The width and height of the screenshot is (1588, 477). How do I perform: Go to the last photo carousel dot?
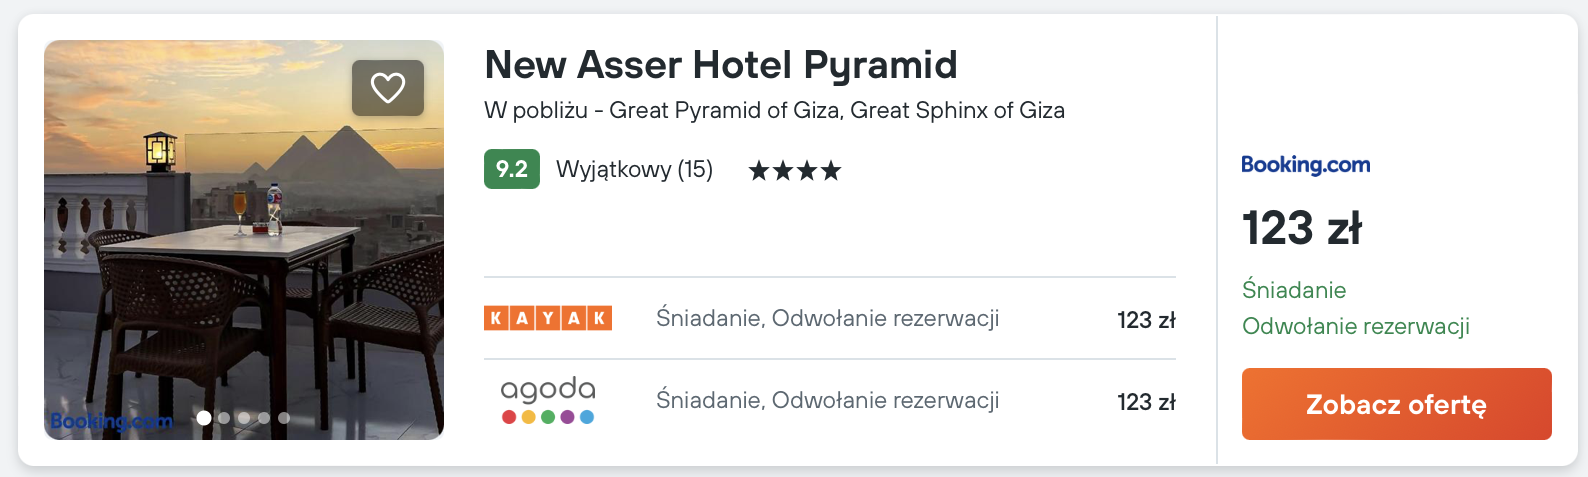[284, 418]
